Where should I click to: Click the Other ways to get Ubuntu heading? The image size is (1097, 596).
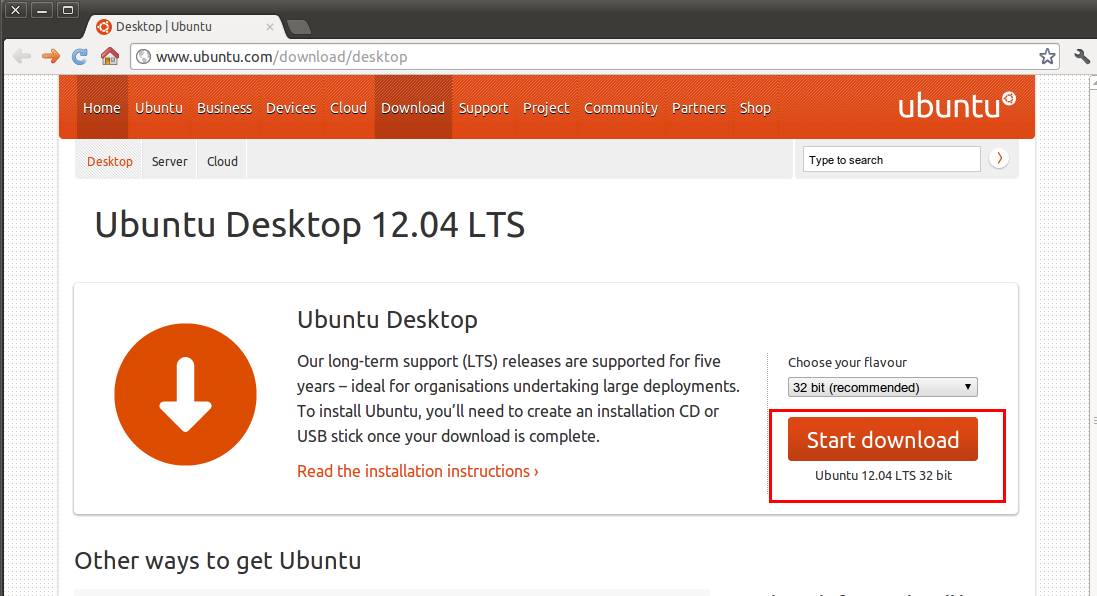pos(218,560)
